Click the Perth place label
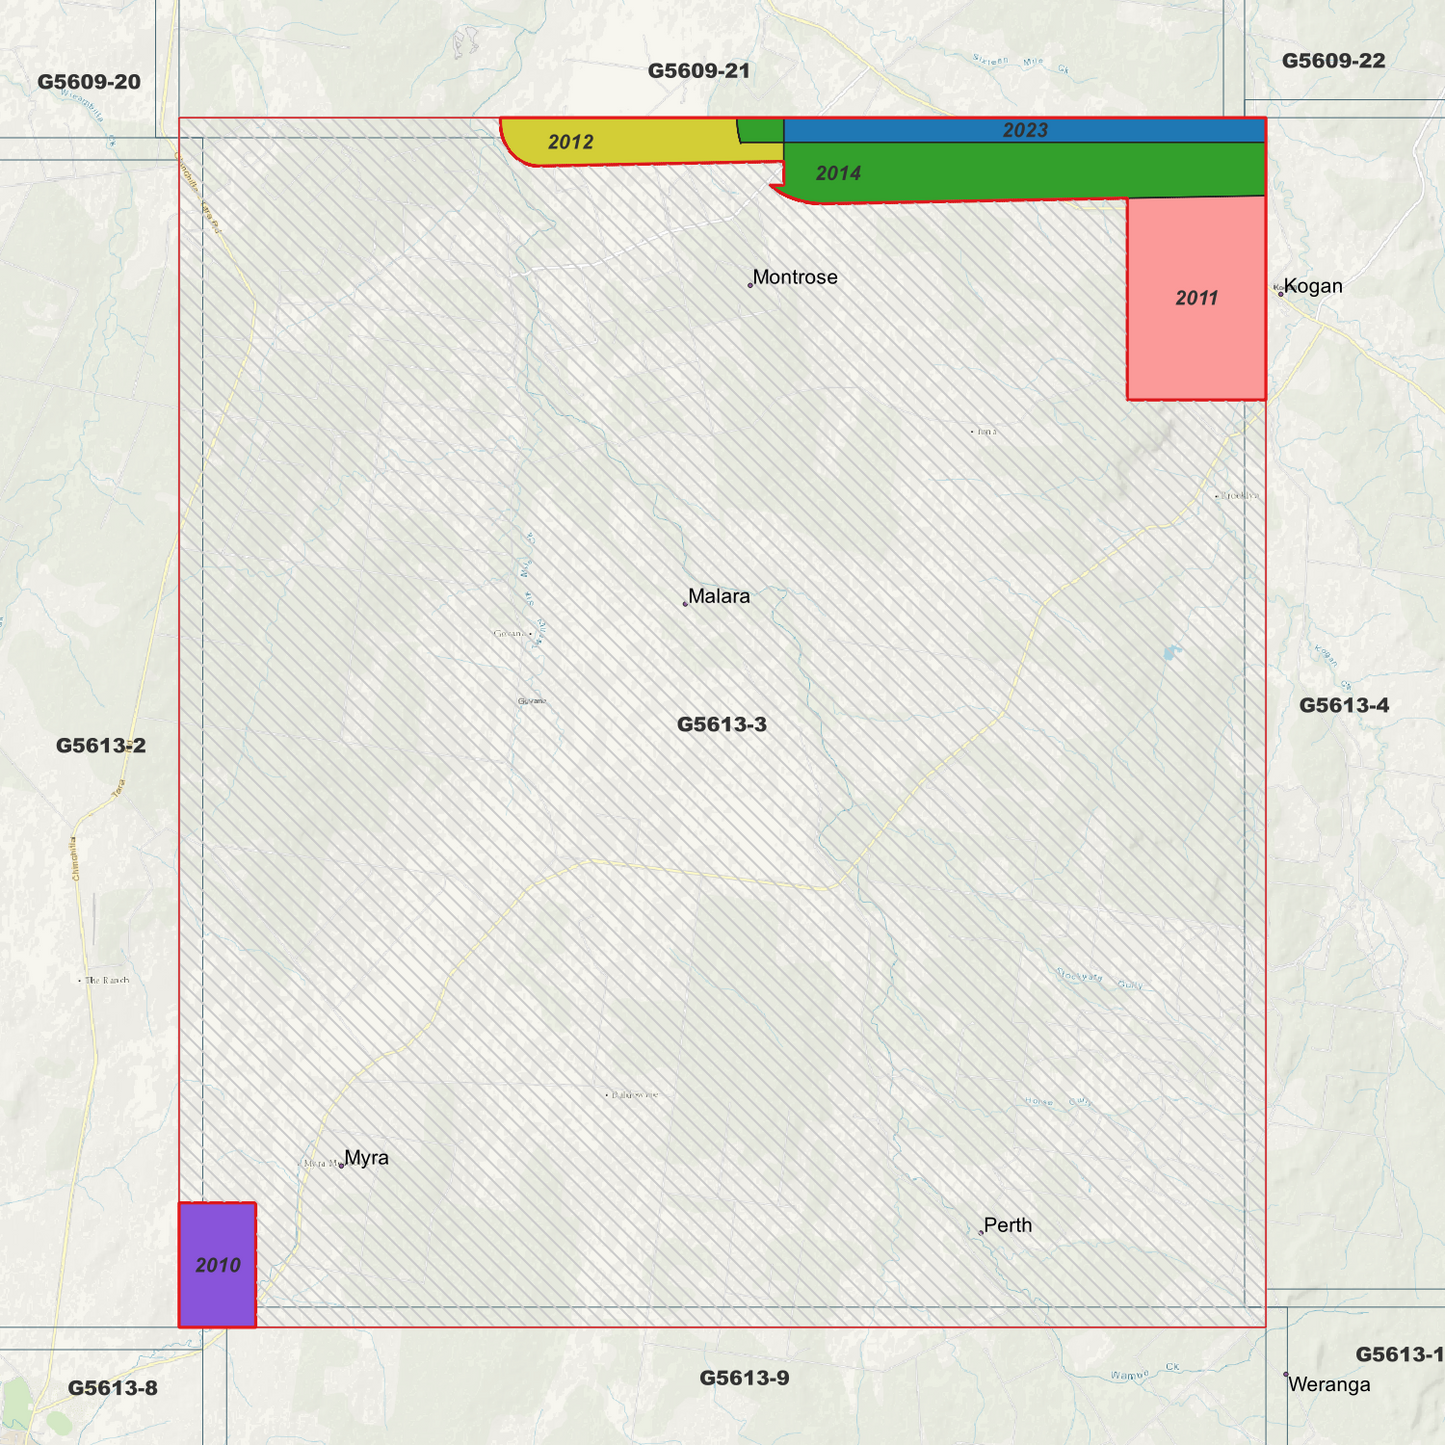The image size is (1445, 1445). [1008, 1225]
